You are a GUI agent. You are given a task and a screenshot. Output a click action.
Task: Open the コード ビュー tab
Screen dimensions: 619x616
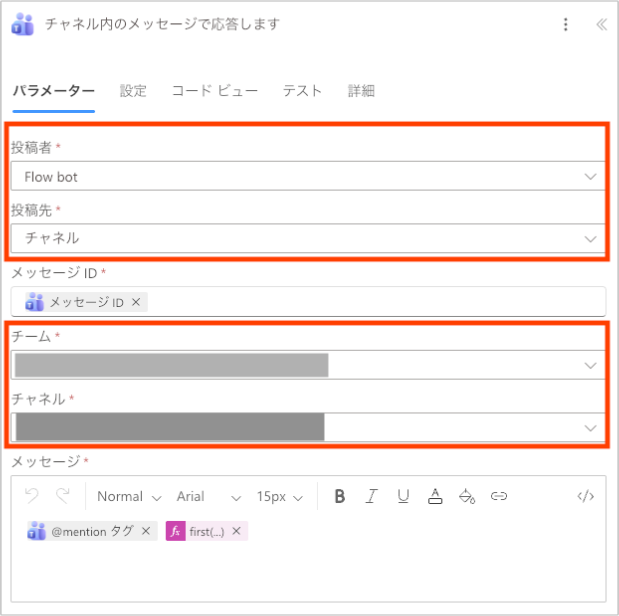point(214,91)
